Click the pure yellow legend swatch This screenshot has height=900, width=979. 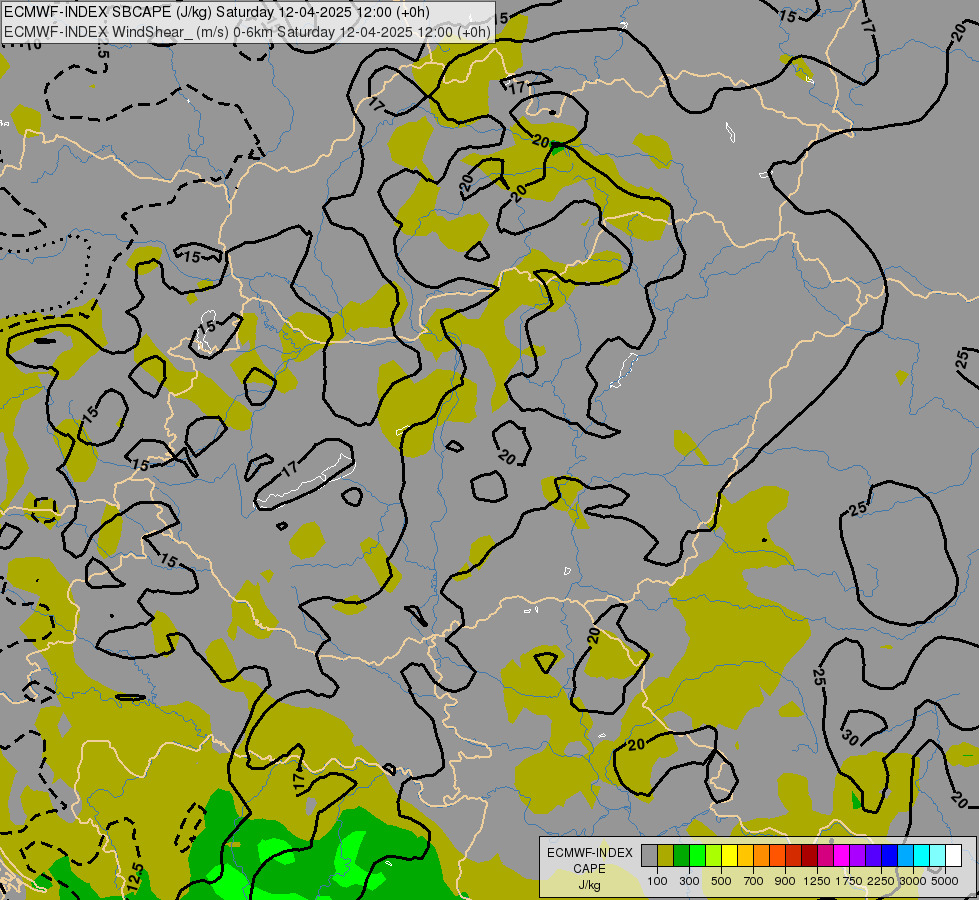729,856
